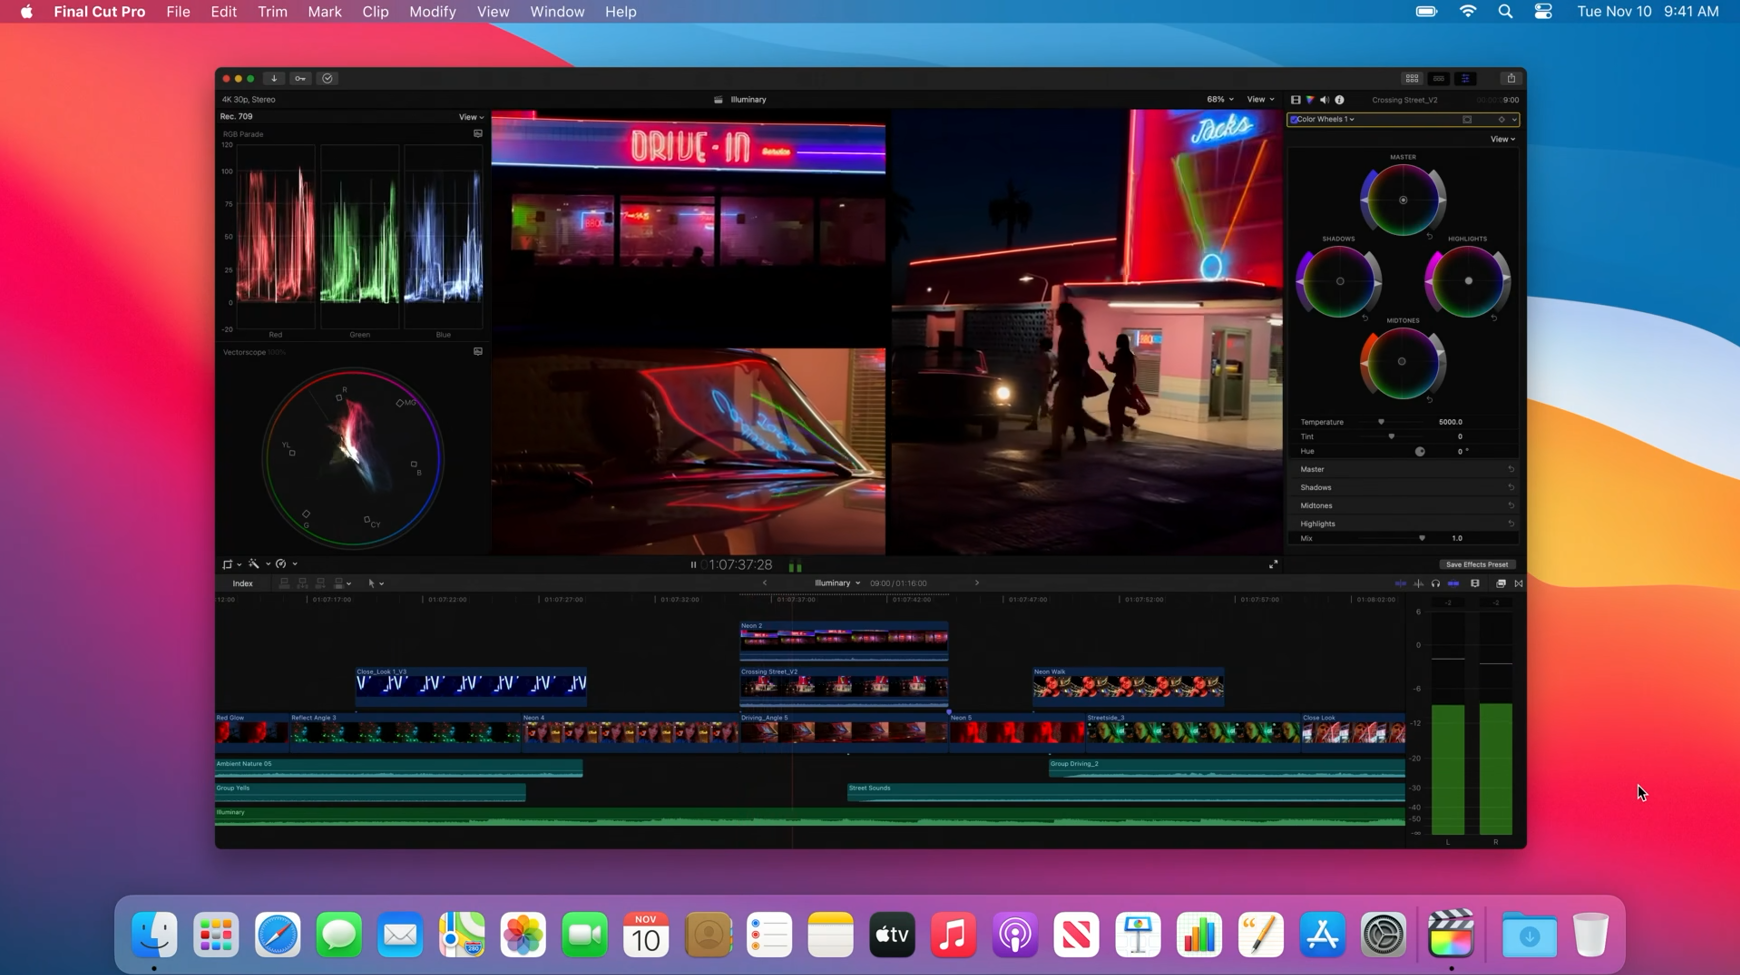Toggle the inspector sliders button
Screen dimensions: 1740x975
click(1466, 78)
